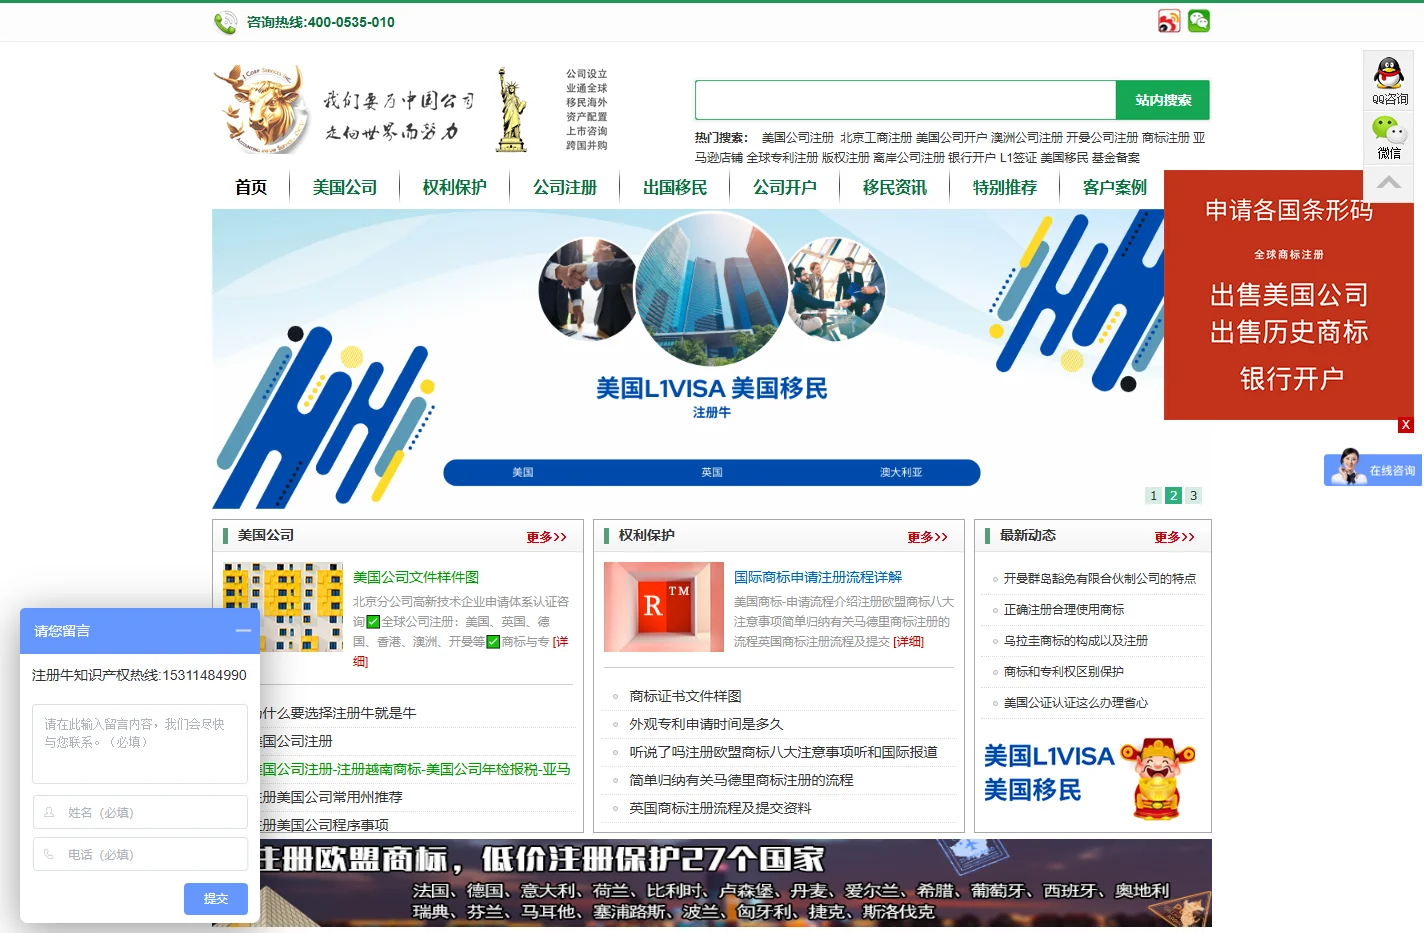This screenshot has width=1424, height=933.
Task: Click the back-to-top arrow icon
Action: coord(1388,182)
